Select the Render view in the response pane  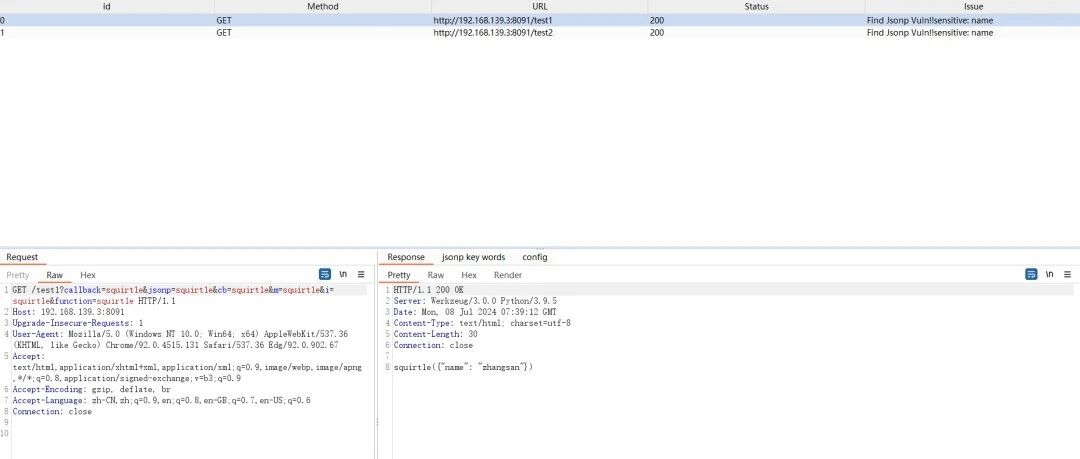pyautogui.click(x=508, y=275)
